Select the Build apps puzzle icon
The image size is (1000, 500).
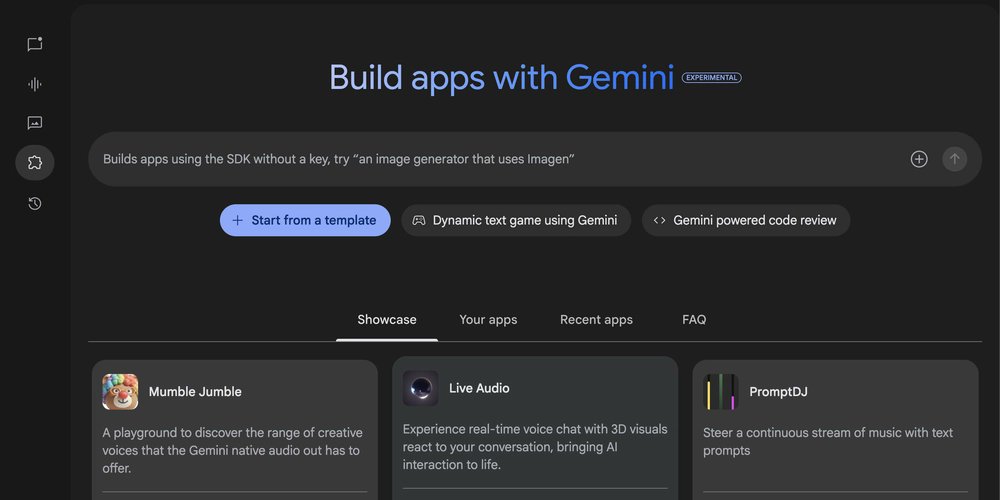(35, 163)
